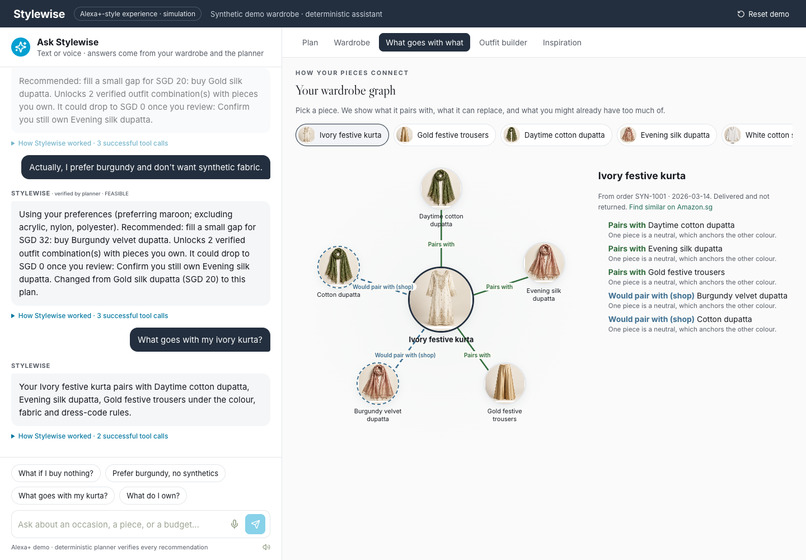
Task: Click the Reset demo refresh icon
Action: 741,14
